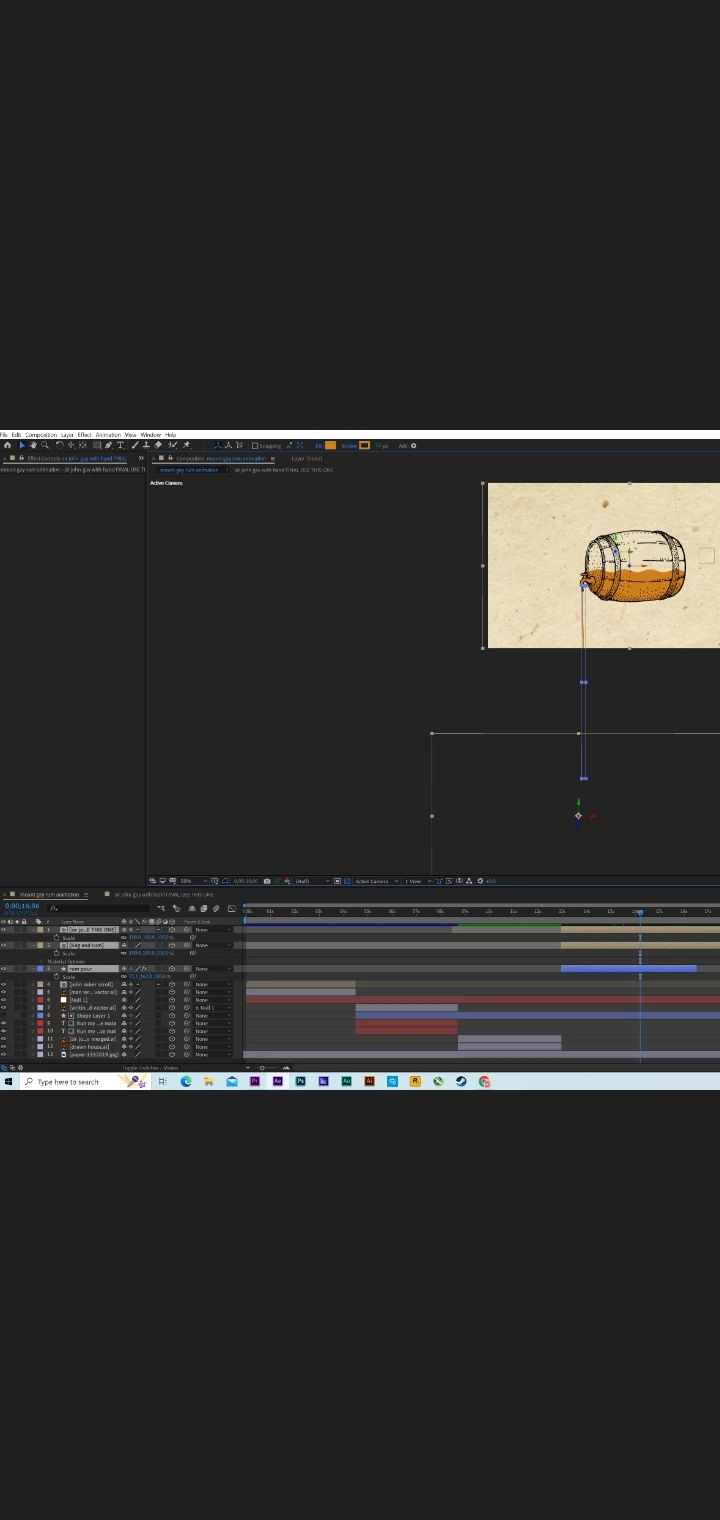Image resolution: width=720 pixels, height=1520 pixels.
Task: Click the Home icon in toolbar
Action: (7, 445)
